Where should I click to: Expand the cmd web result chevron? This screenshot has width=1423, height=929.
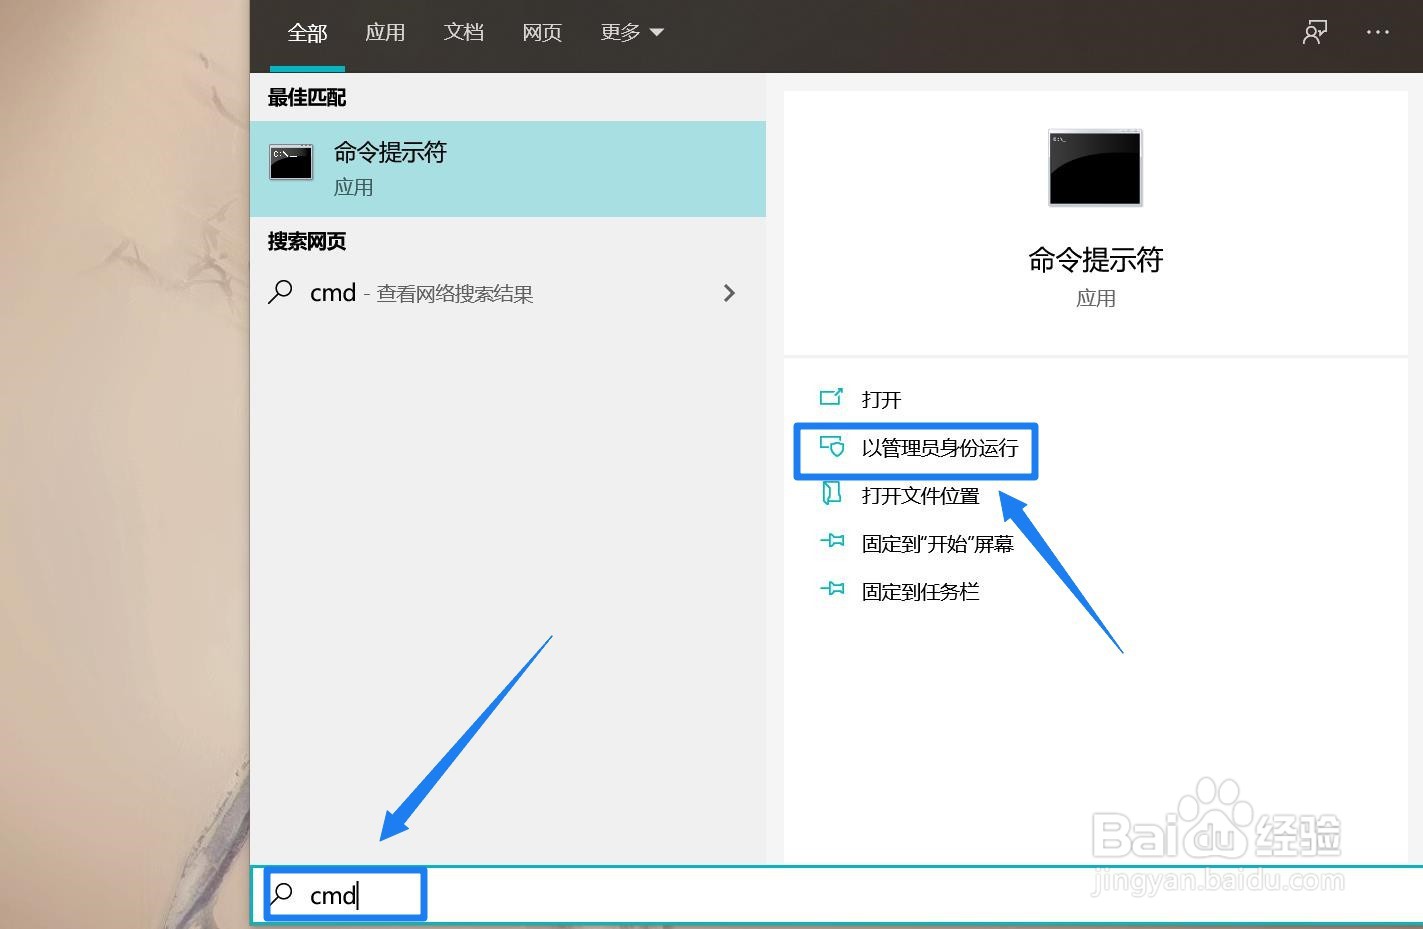tap(729, 293)
